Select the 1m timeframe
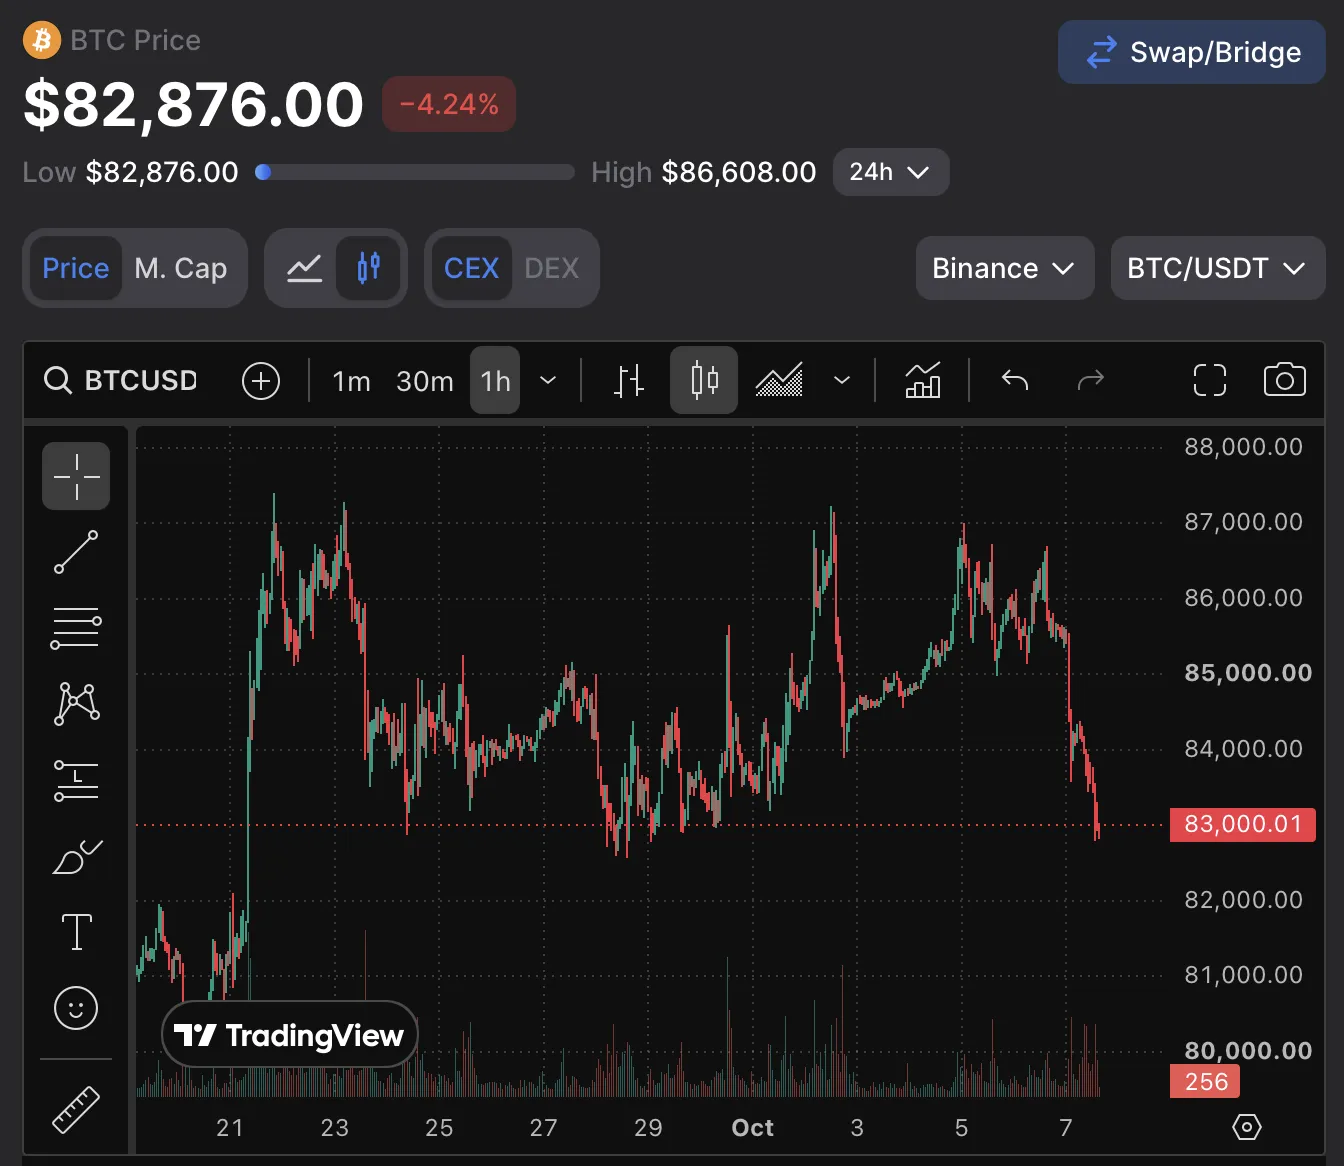The image size is (1344, 1166). click(351, 381)
